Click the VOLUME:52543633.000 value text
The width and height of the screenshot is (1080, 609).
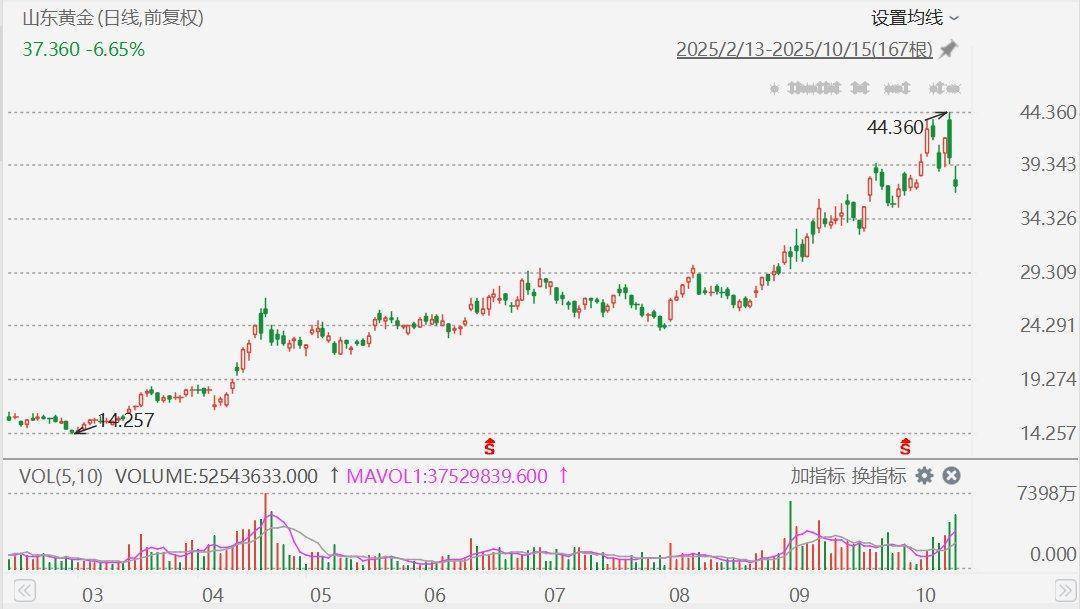[x=216, y=476]
